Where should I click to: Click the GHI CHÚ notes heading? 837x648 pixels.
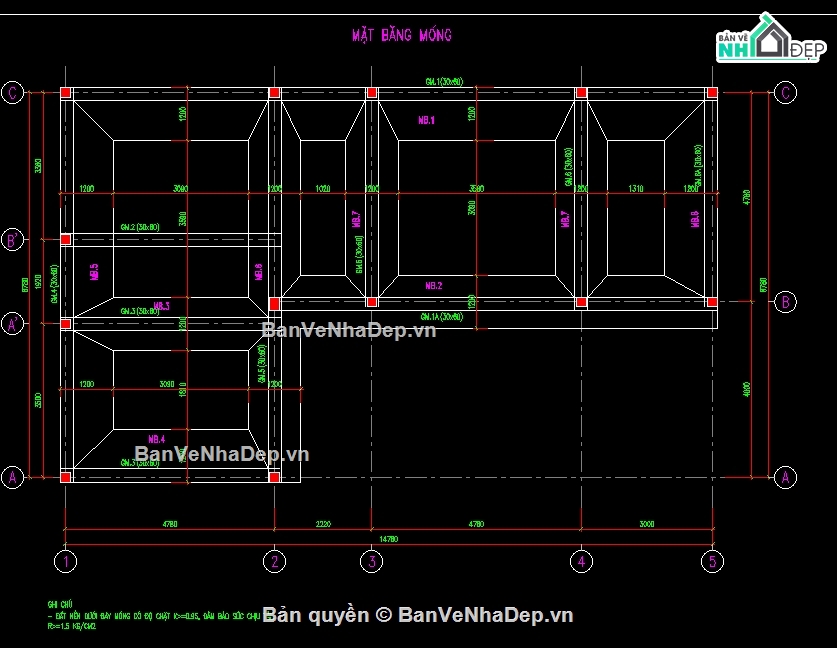click(x=60, y=605)
